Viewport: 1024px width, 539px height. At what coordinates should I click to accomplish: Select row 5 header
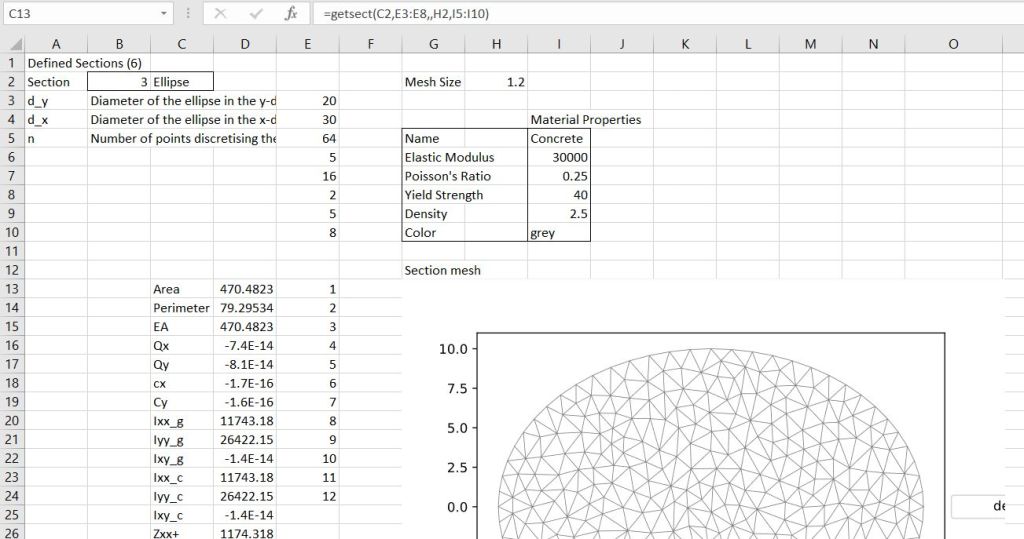[x=12, y=138]
